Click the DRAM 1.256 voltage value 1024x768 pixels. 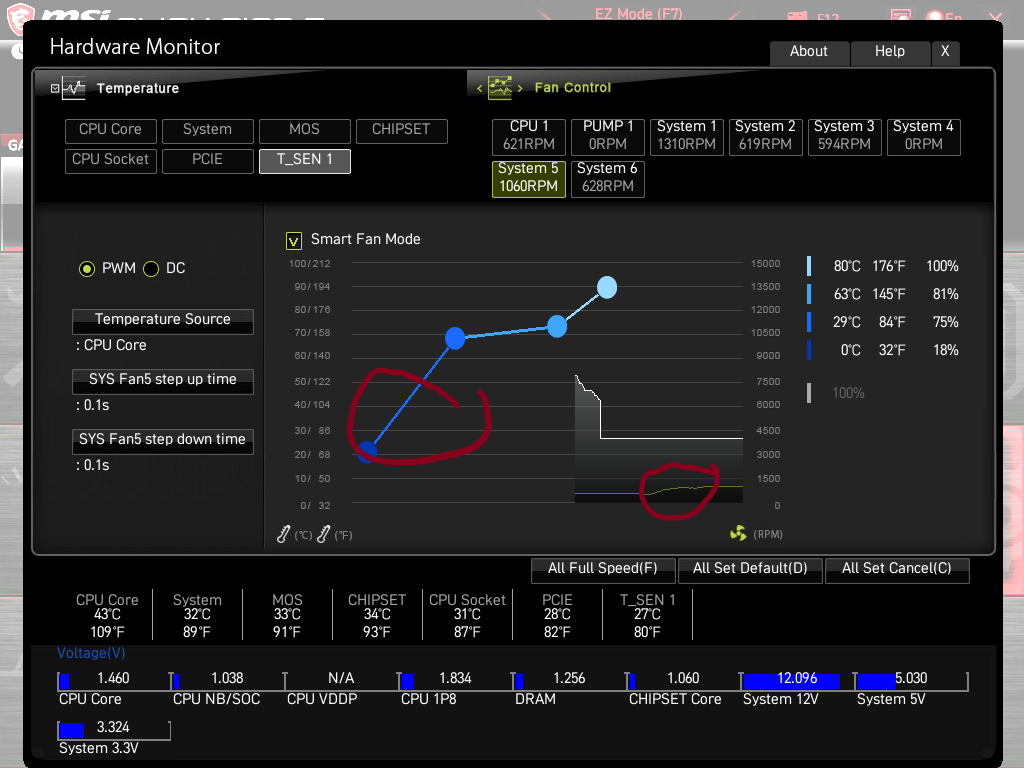[569, 679]
